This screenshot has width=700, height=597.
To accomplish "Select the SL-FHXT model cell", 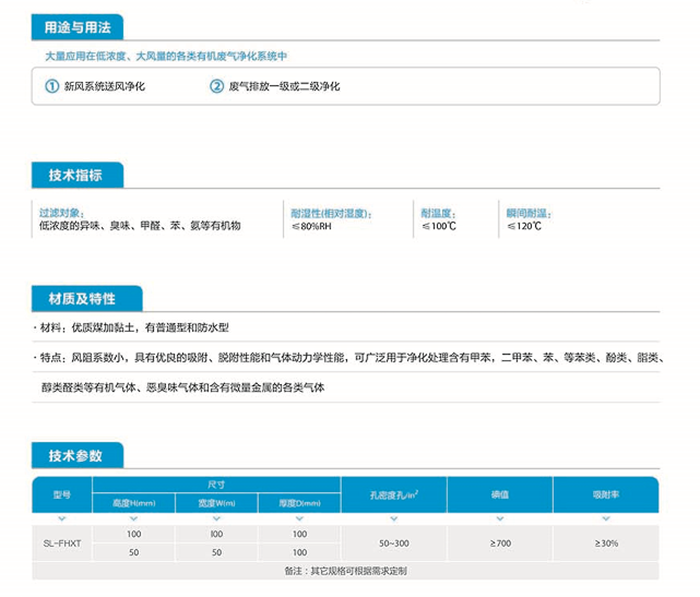I will (61, 543).
